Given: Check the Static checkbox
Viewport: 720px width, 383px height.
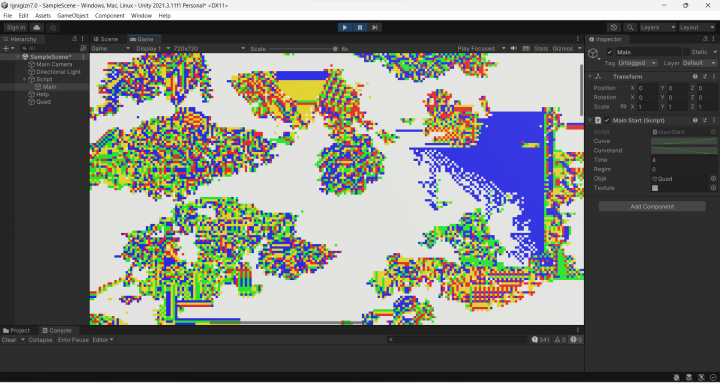Looking at the screenshot, I should pos(686,52).
